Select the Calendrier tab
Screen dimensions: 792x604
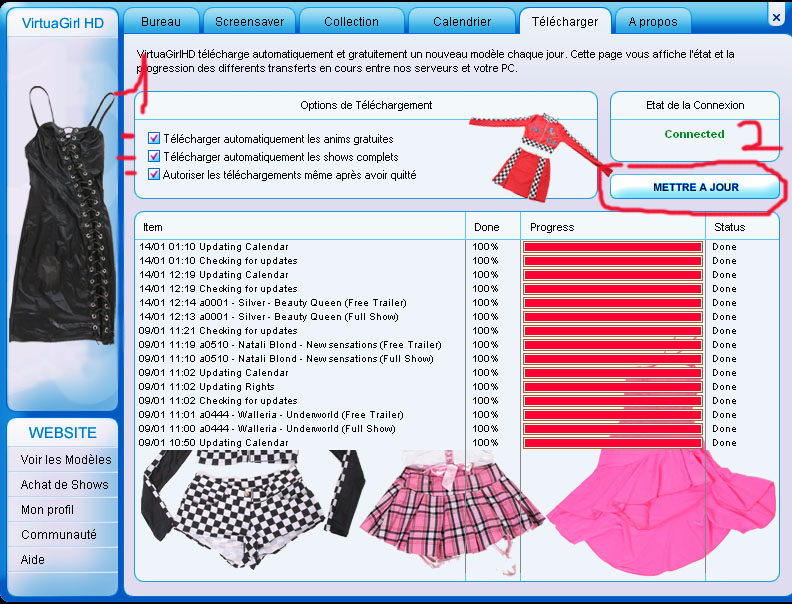point(462,21)
